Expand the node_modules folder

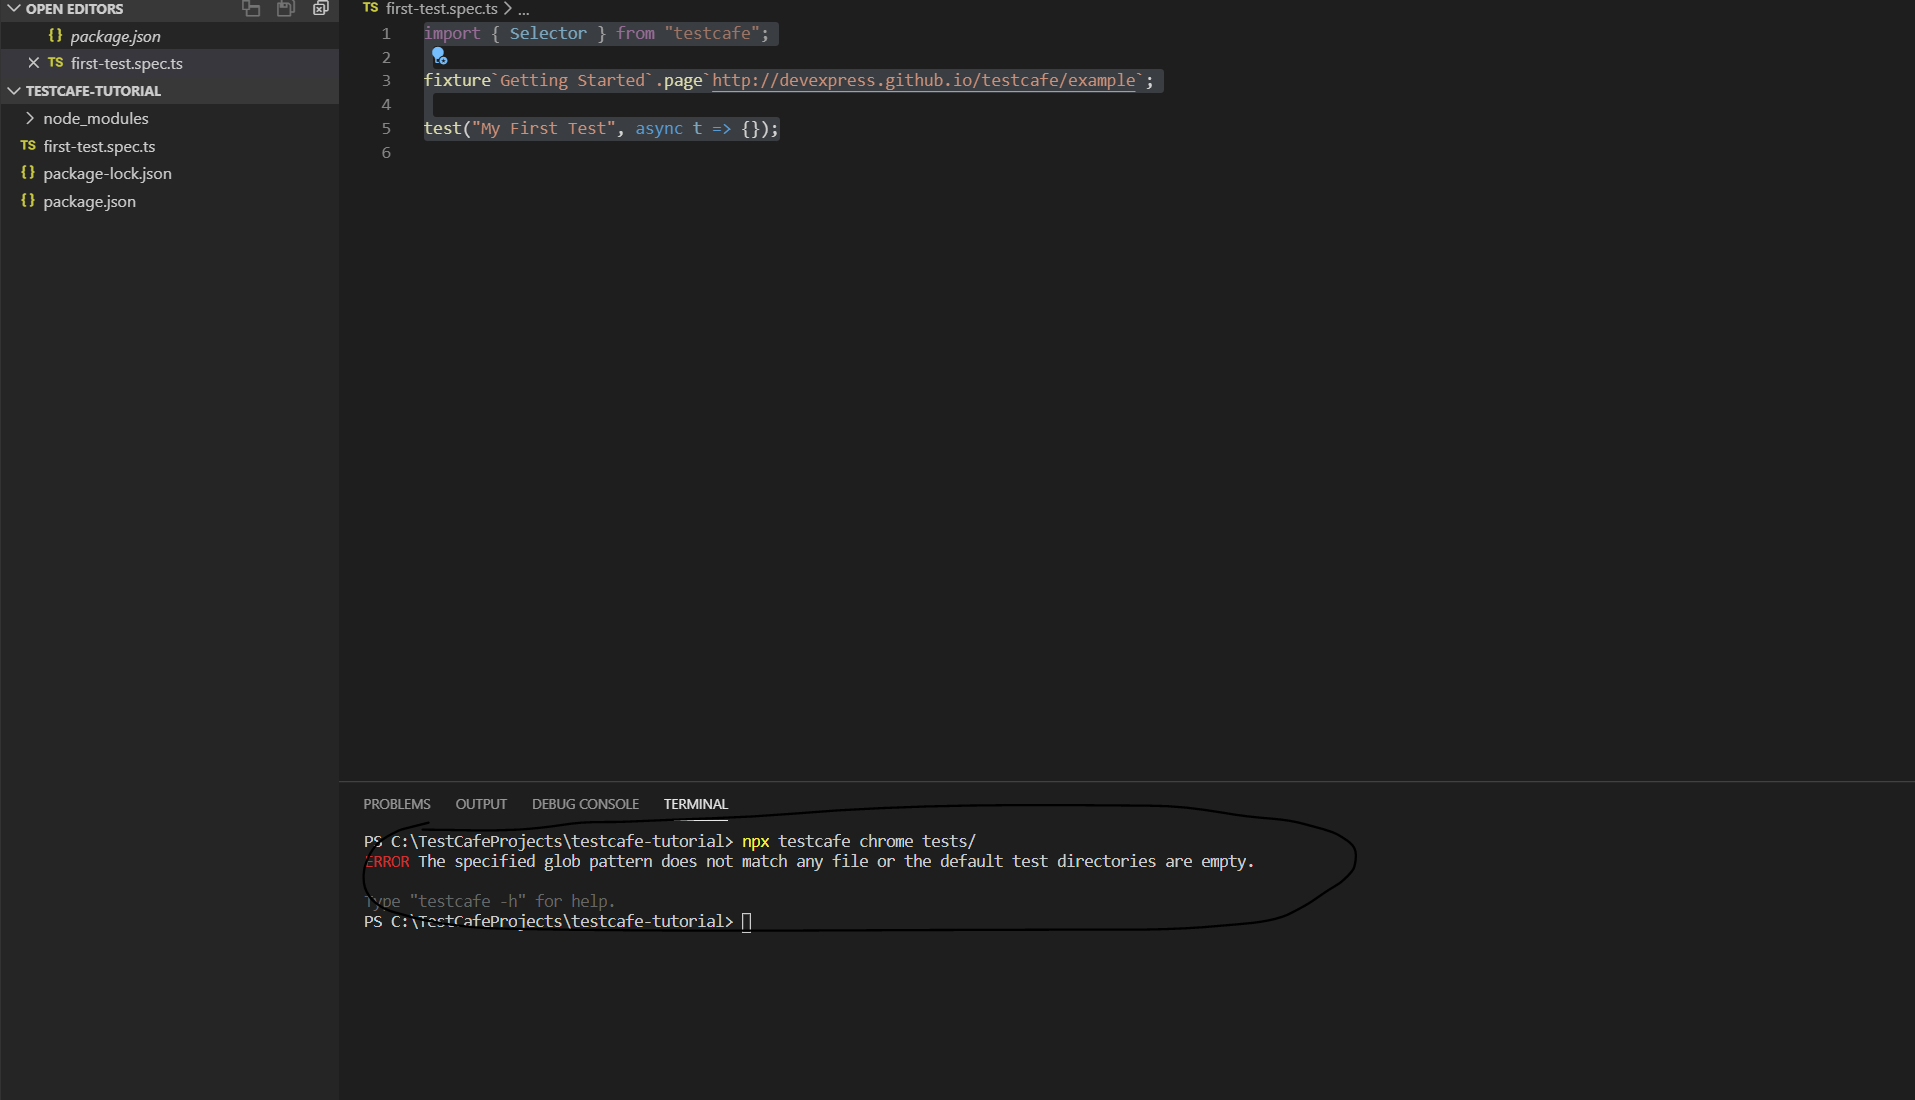pyautogui.click(x=31, y=118)
